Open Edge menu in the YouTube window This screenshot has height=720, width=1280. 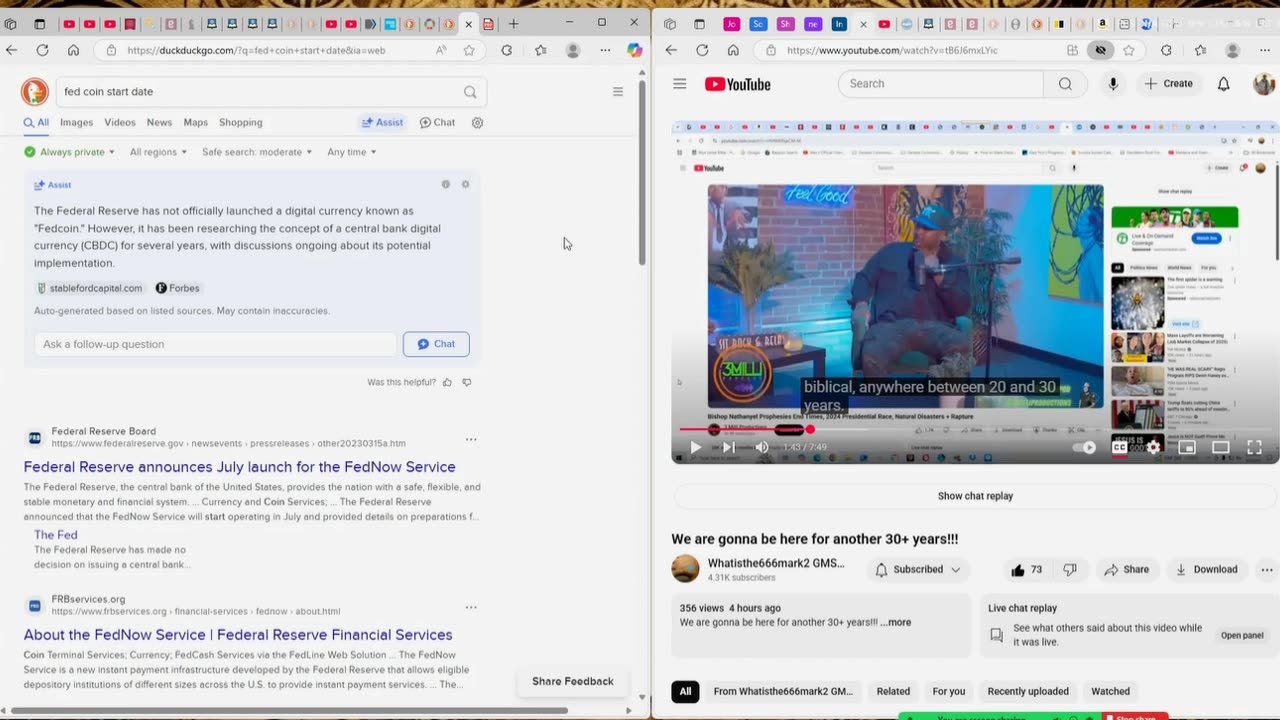[1265, 50]
